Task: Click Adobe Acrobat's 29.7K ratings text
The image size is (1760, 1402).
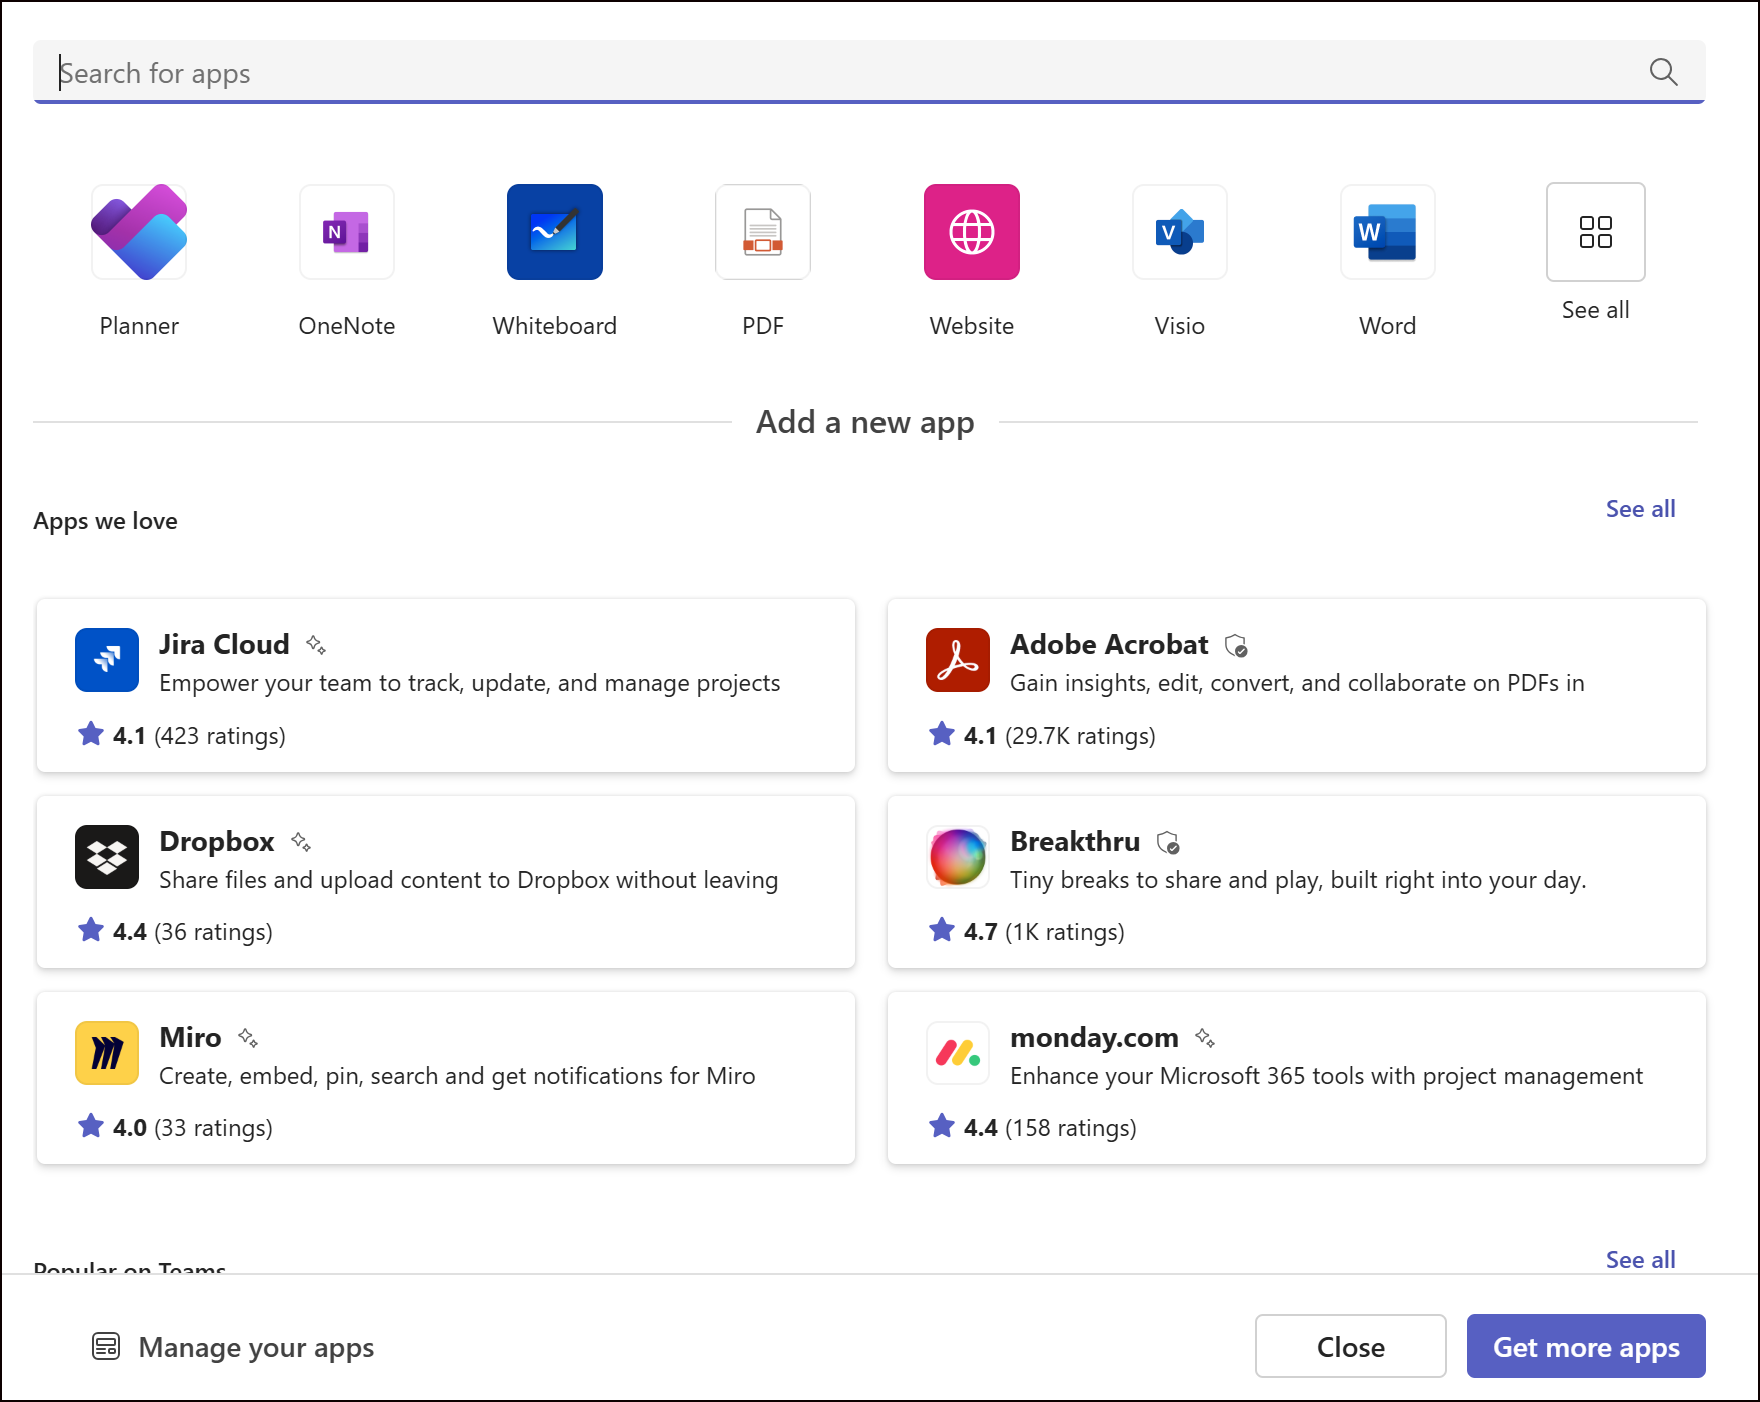Action: [1080, 736]
